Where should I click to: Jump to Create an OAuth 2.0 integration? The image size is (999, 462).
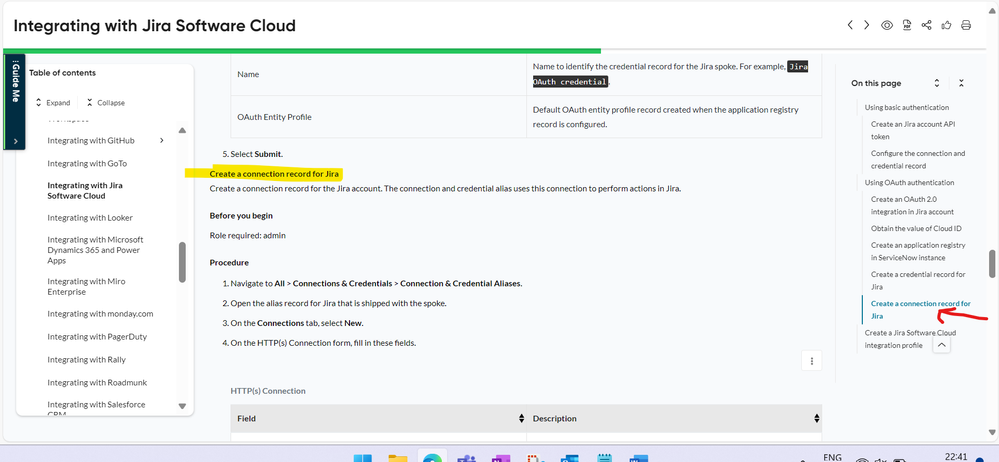pos(912,205)
